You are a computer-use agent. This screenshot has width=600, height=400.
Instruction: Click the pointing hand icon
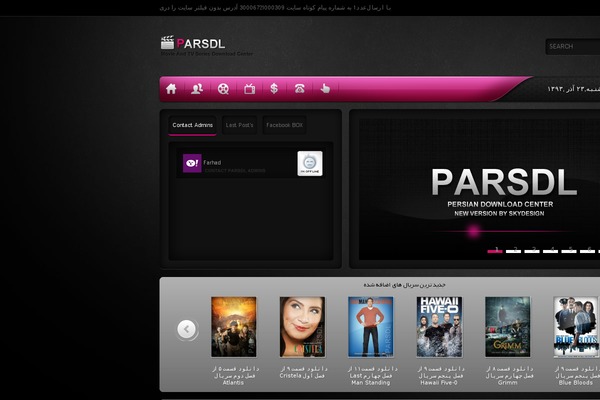[325, 89]
